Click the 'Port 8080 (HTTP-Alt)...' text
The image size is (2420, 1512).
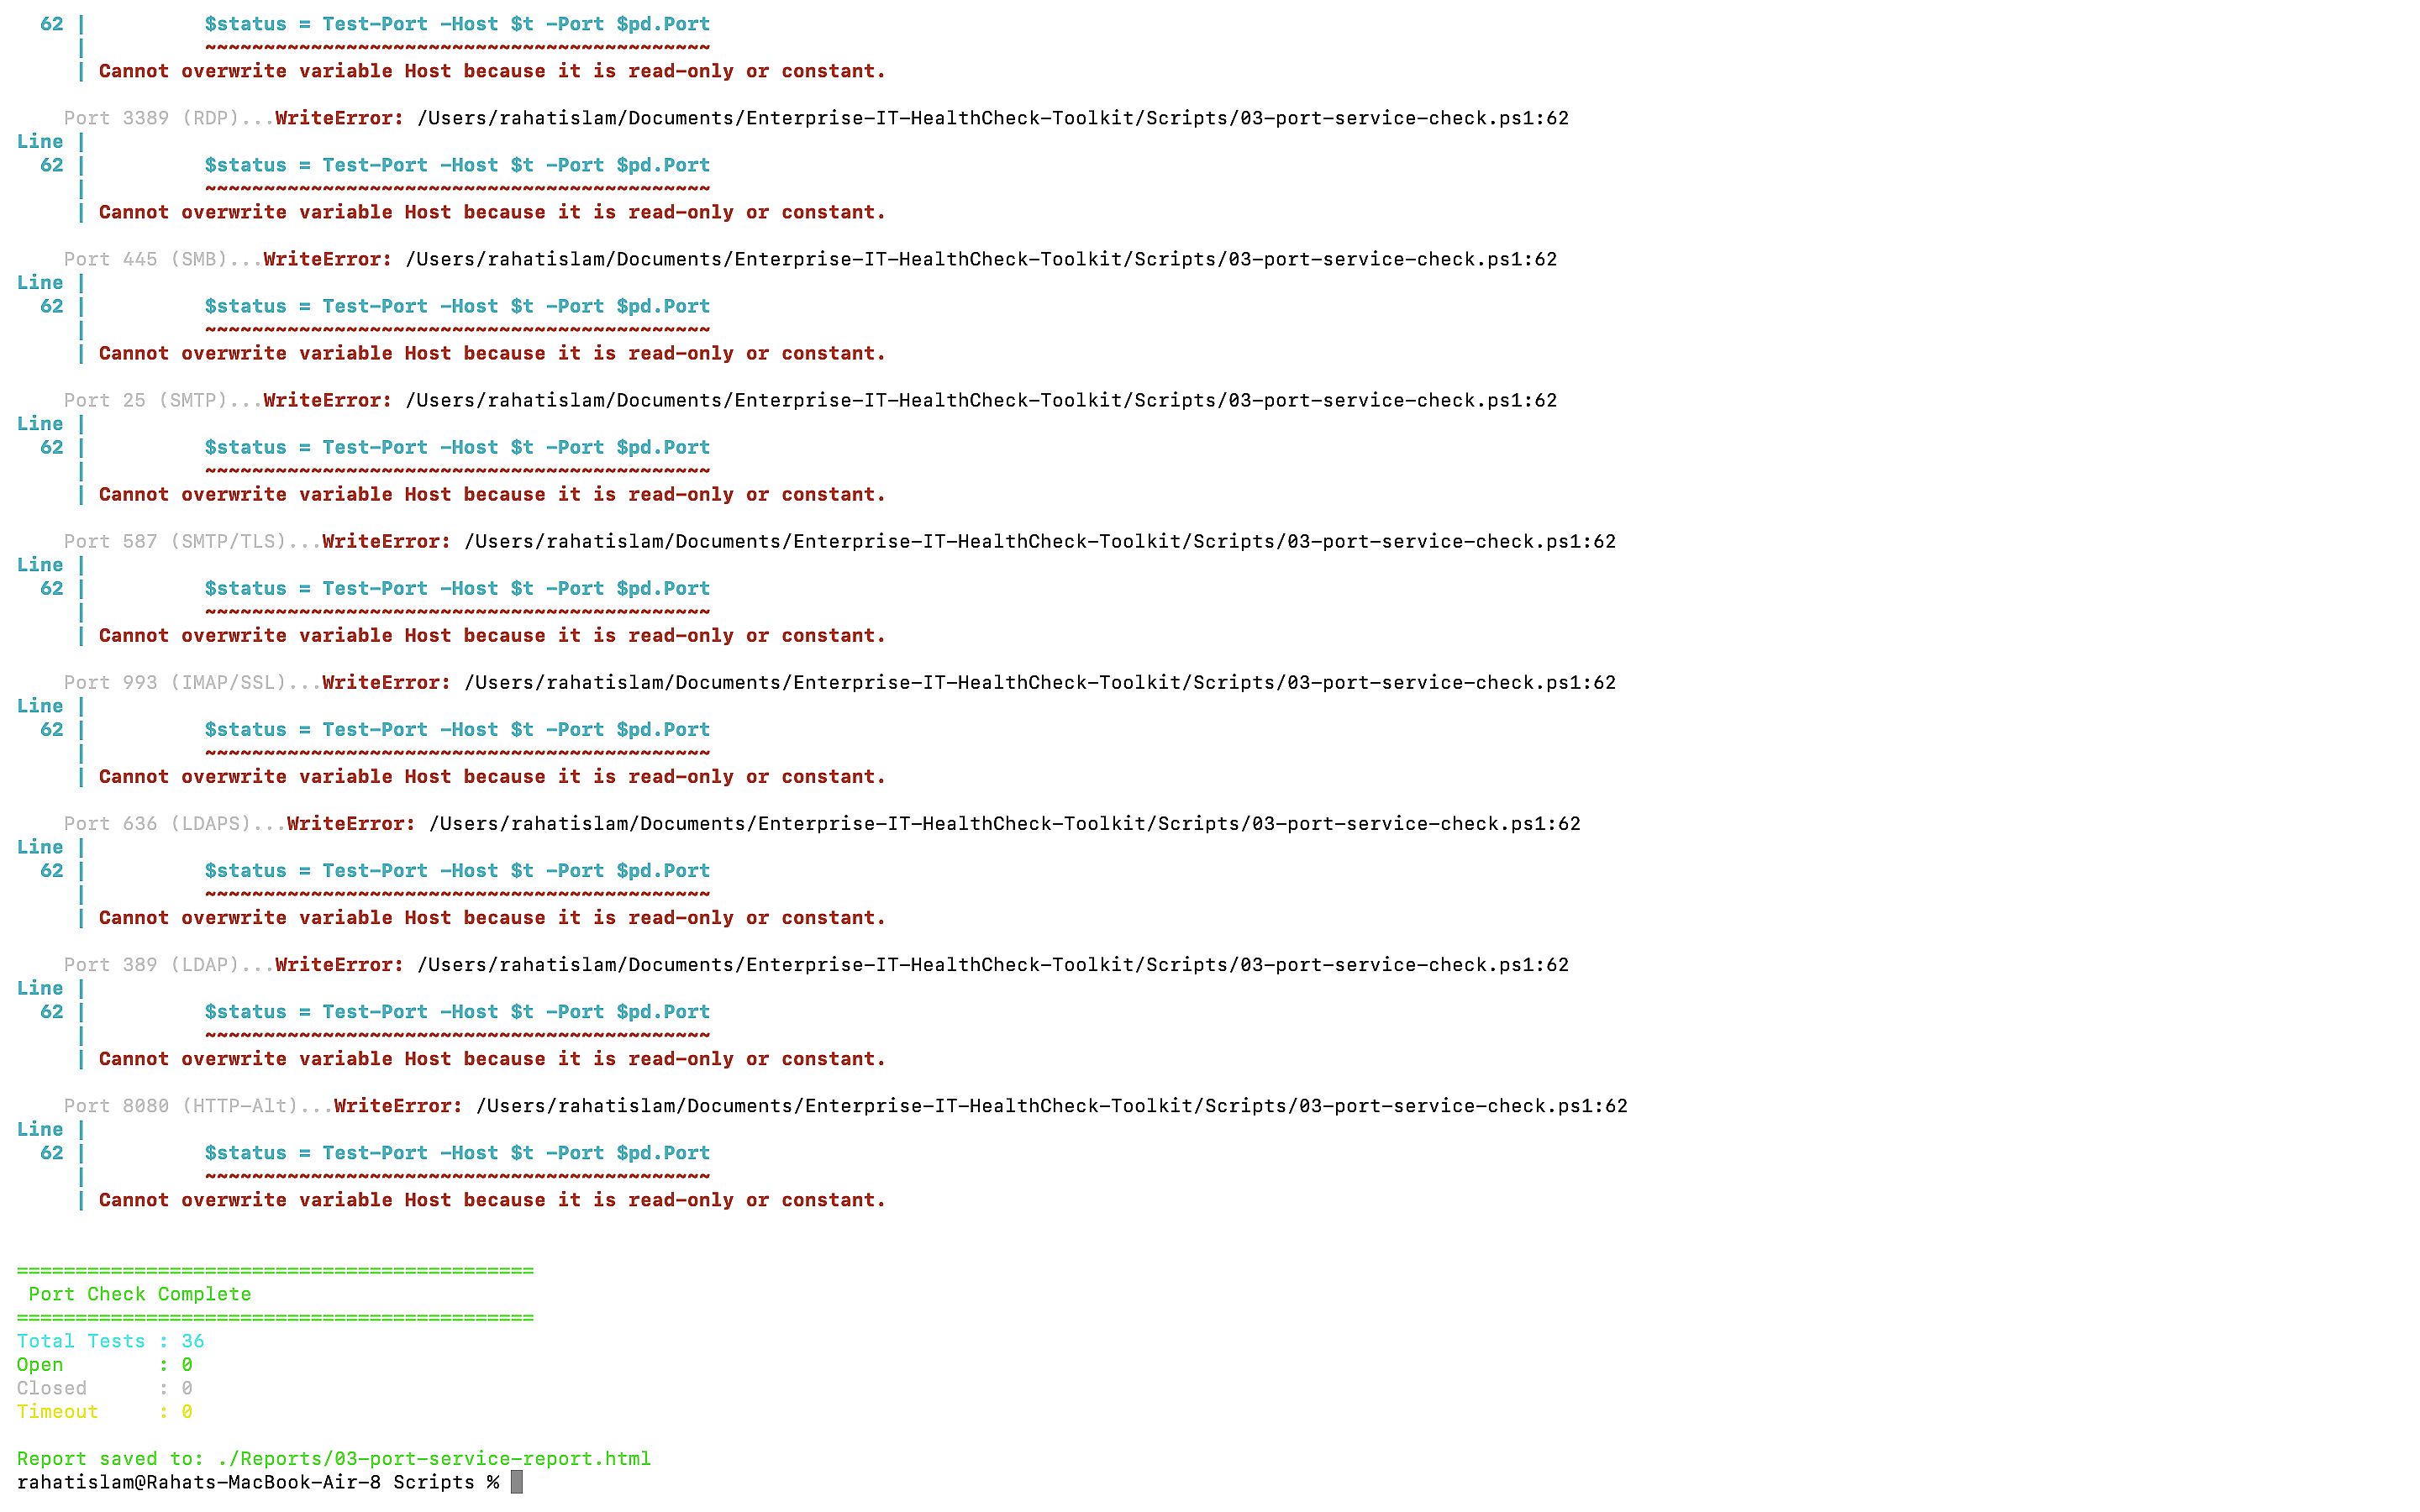198,1105
